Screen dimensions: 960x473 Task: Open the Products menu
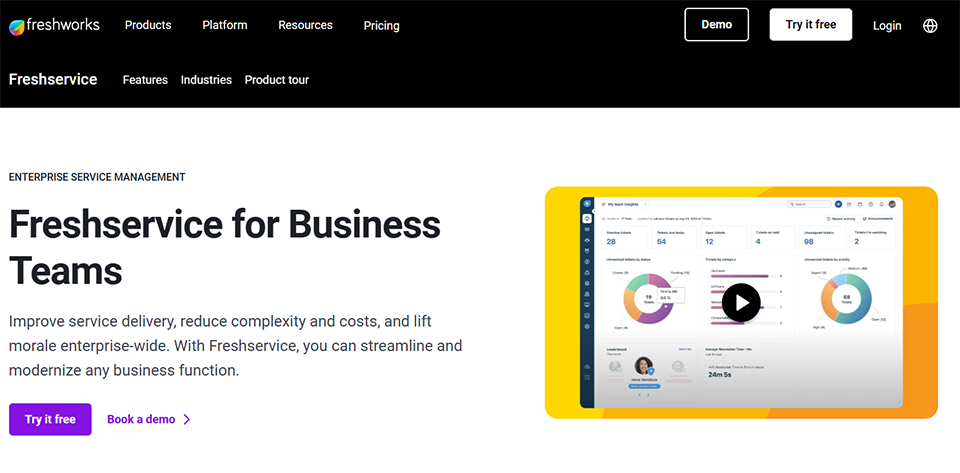[148, 25]
